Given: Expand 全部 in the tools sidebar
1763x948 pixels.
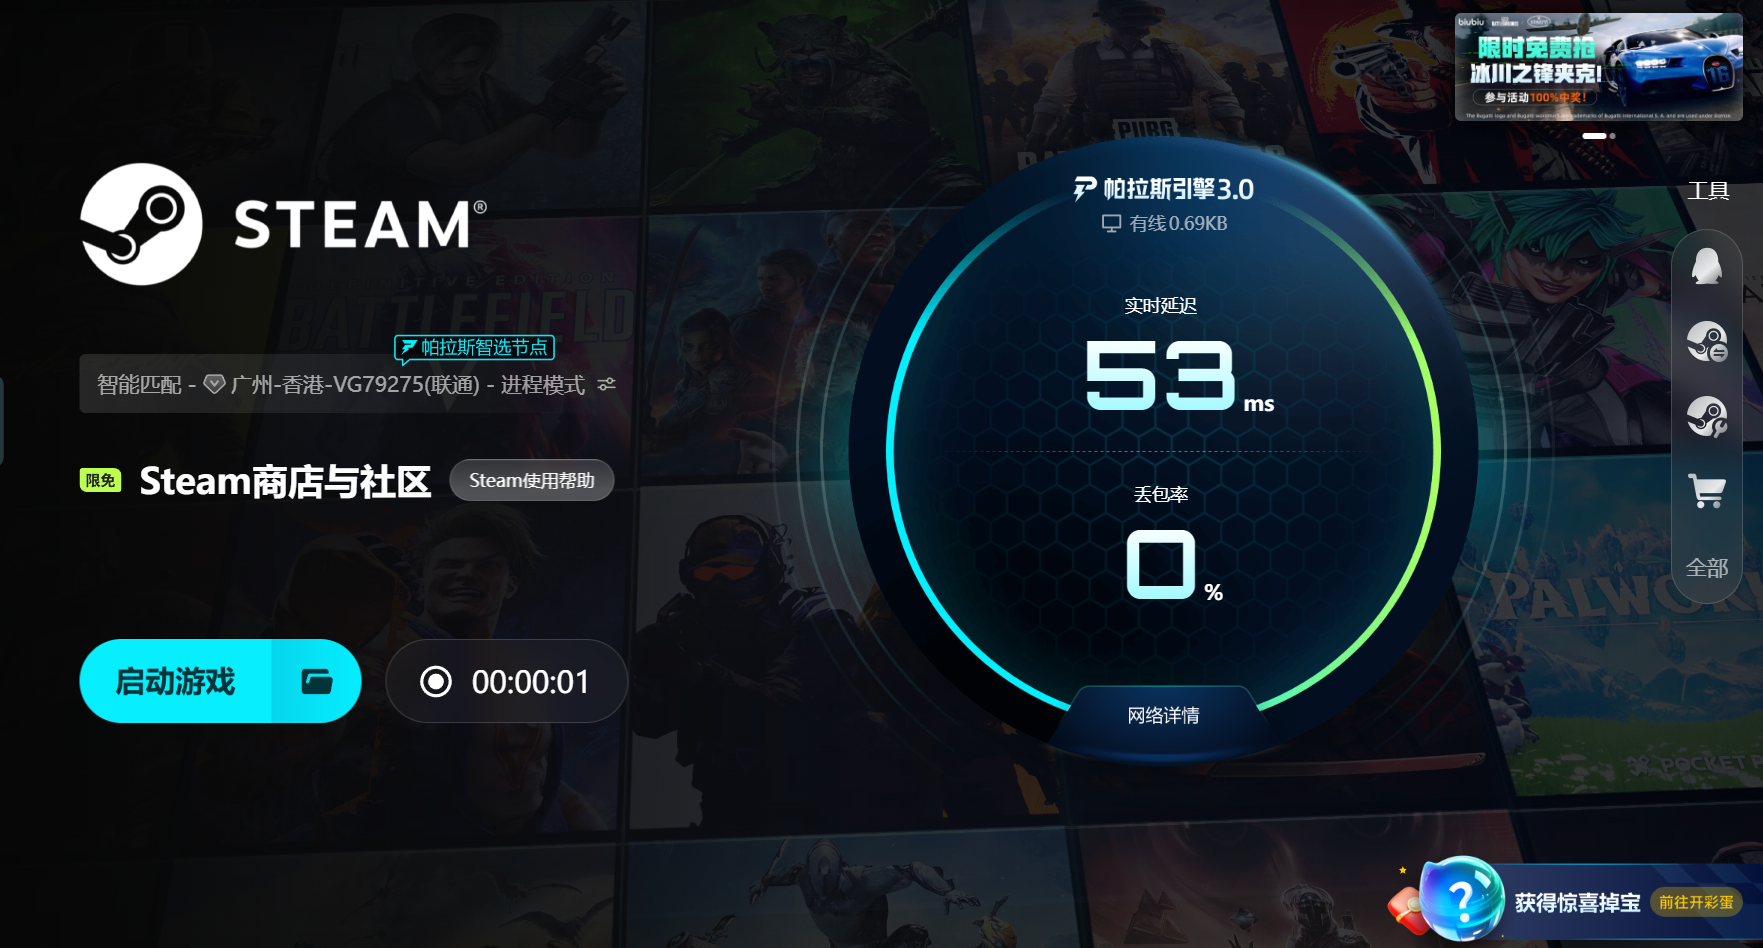Looking at the screenshot, I should (x=1707, y=568).
